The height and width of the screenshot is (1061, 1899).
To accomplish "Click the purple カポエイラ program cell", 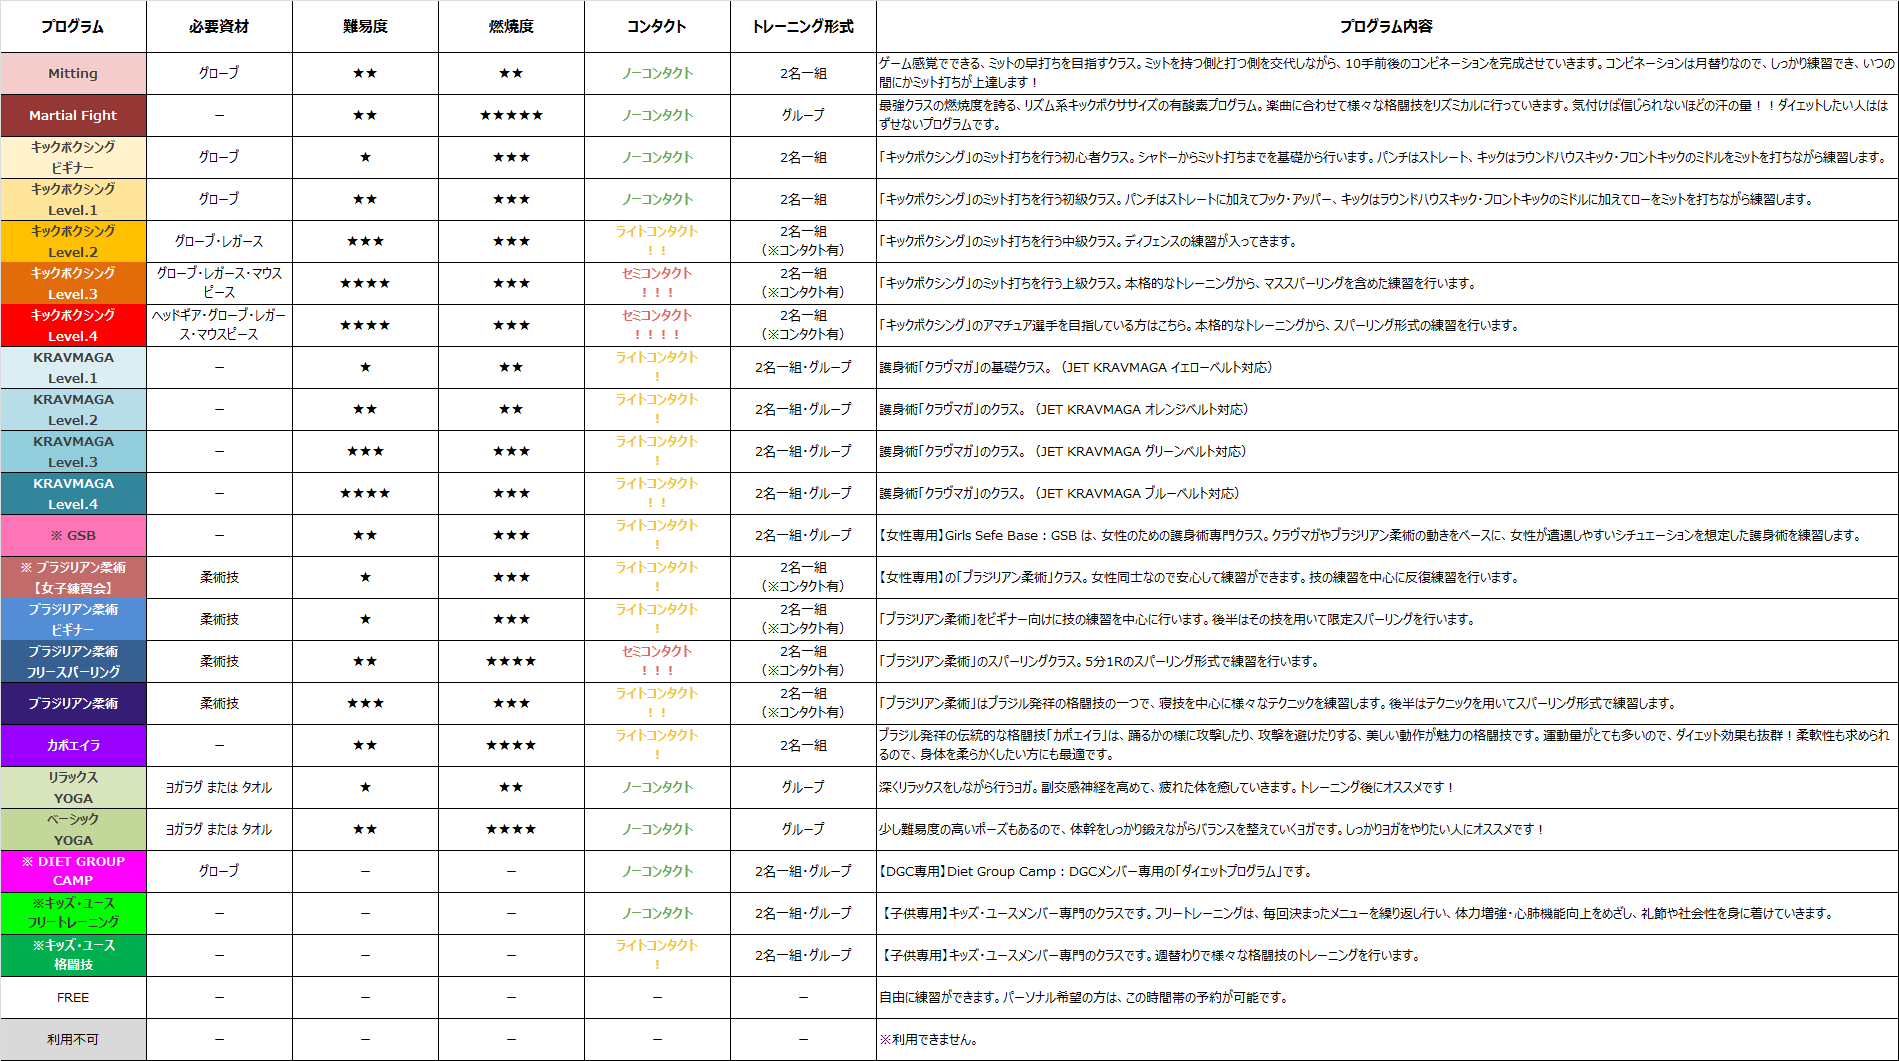I will (x=73, y=745).
